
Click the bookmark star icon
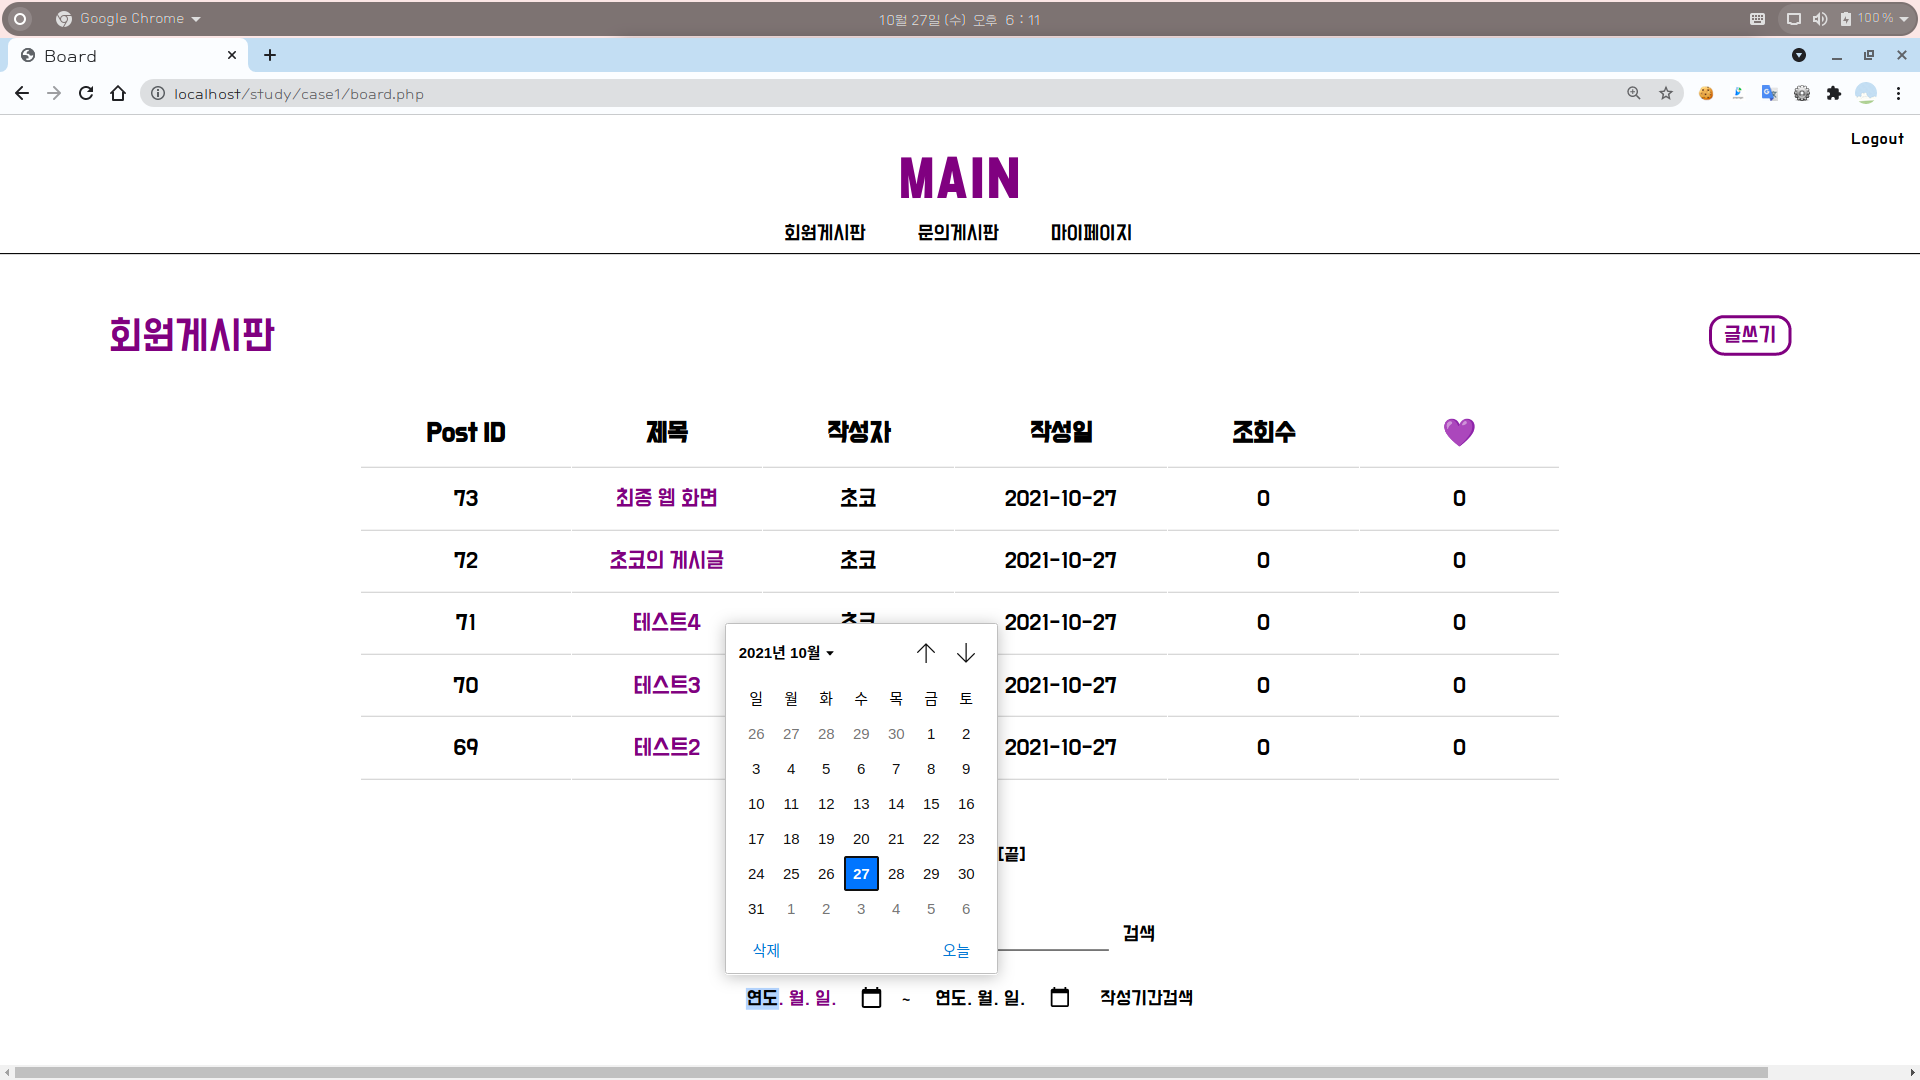coord(1666,93)
